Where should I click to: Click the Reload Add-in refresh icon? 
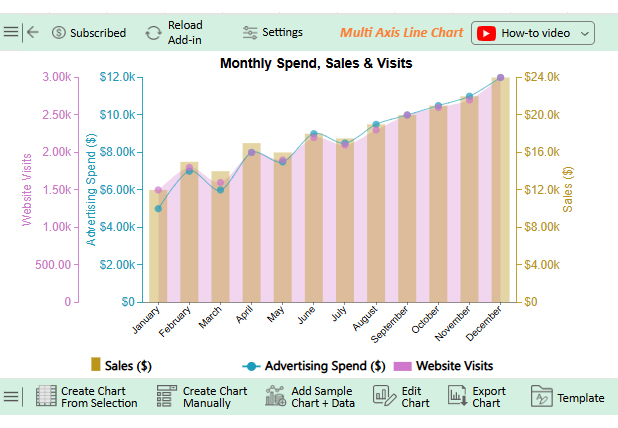point(153,32)
